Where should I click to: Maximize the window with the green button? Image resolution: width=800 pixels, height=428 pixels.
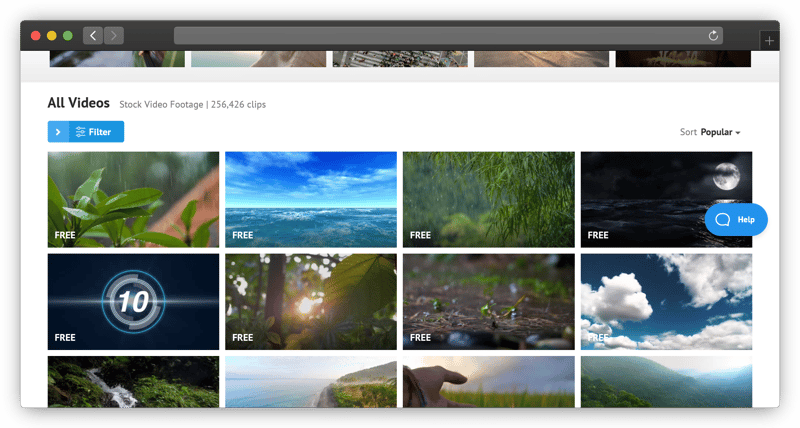tap(67, 35)
